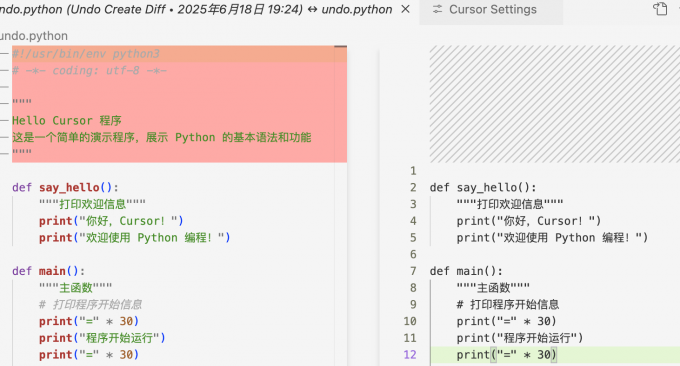Click right pane line 11 print("程序开始运行")
Image resolution: width=680 pixels, height=366 pixels.
coord(520,338)
